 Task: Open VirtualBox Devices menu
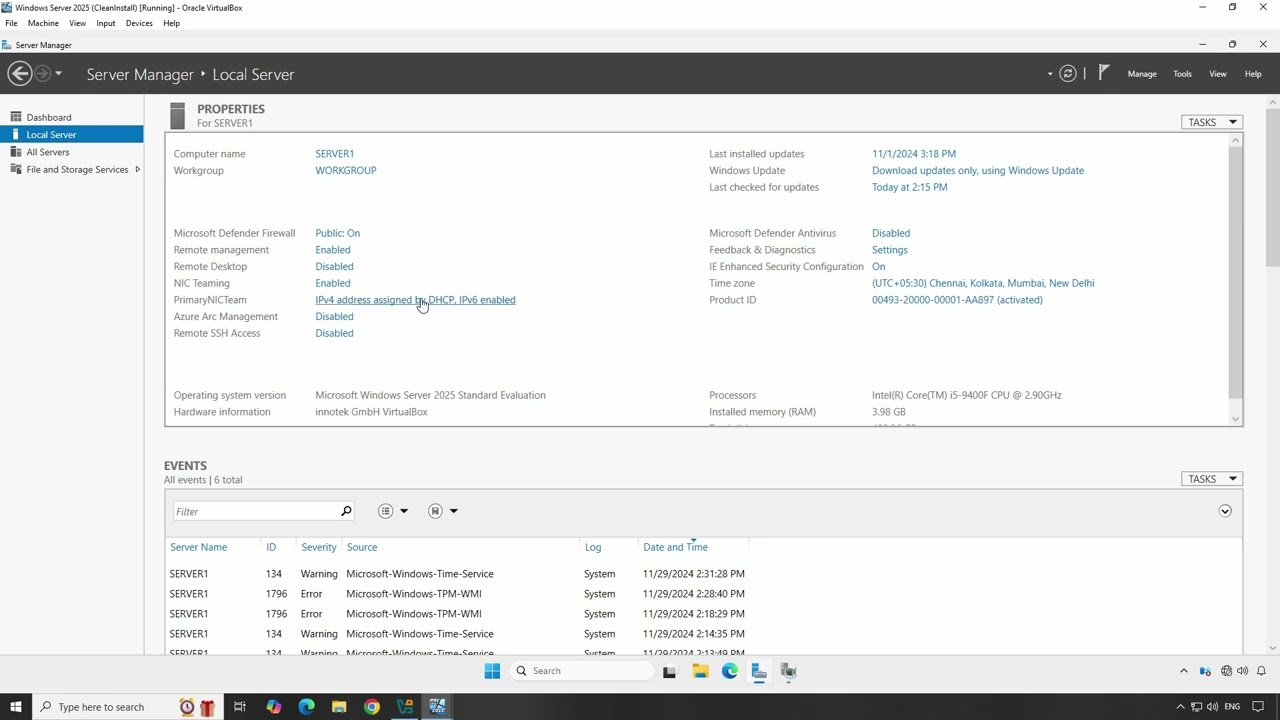coord(139,23)
